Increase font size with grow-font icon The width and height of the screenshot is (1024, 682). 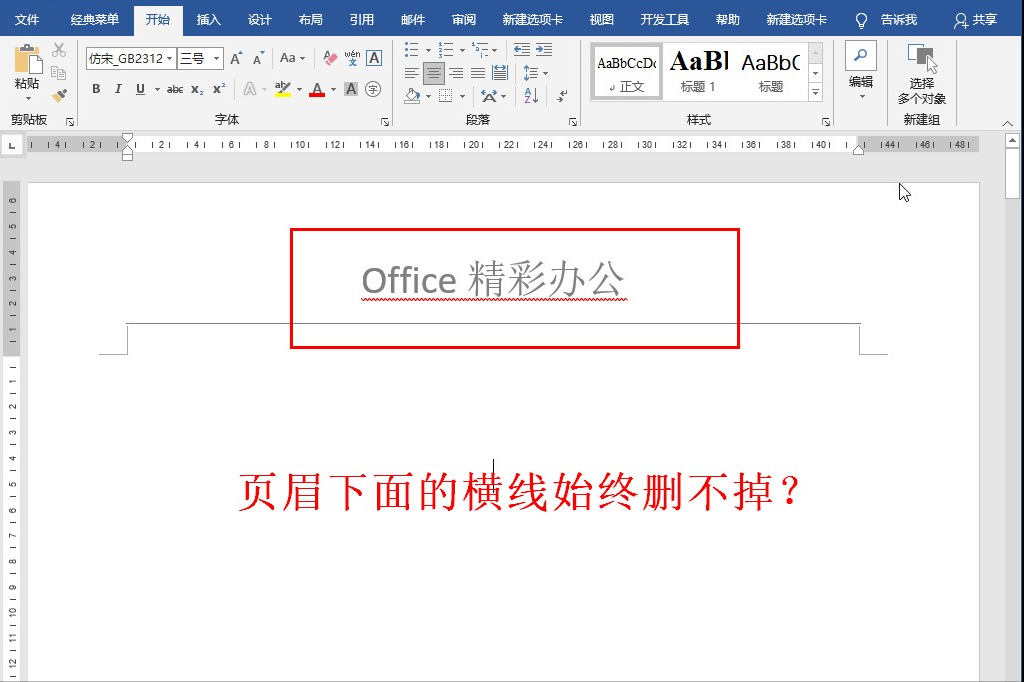(x=236, y=58)
